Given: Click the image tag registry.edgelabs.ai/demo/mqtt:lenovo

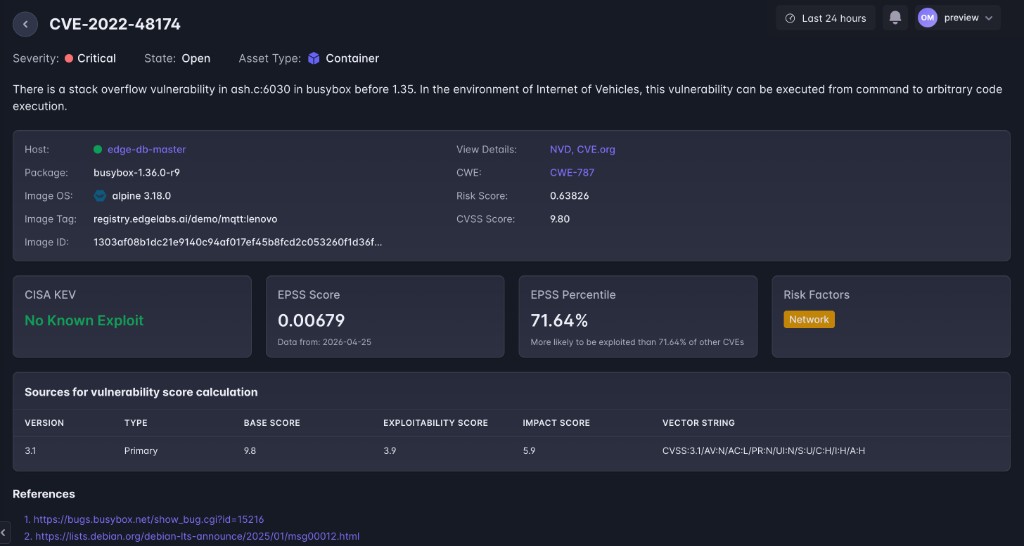Looking at the screenshot, I should tap(185, 219).
